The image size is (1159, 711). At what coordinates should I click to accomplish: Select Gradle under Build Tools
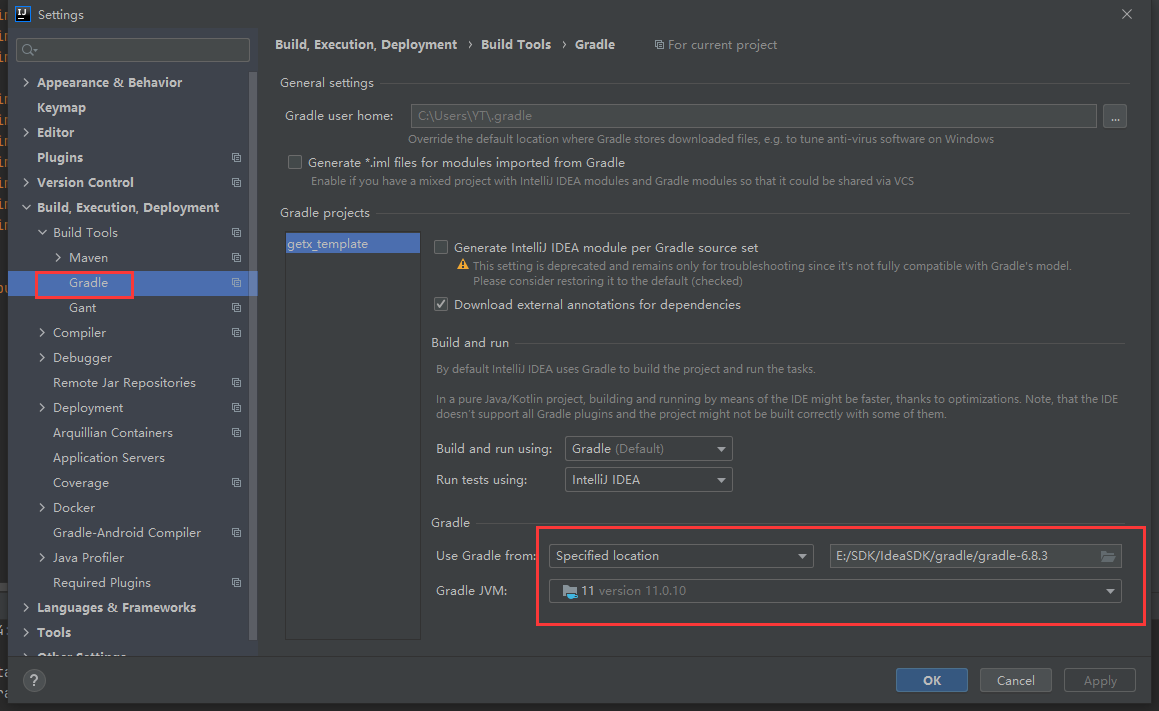point(89,283)
